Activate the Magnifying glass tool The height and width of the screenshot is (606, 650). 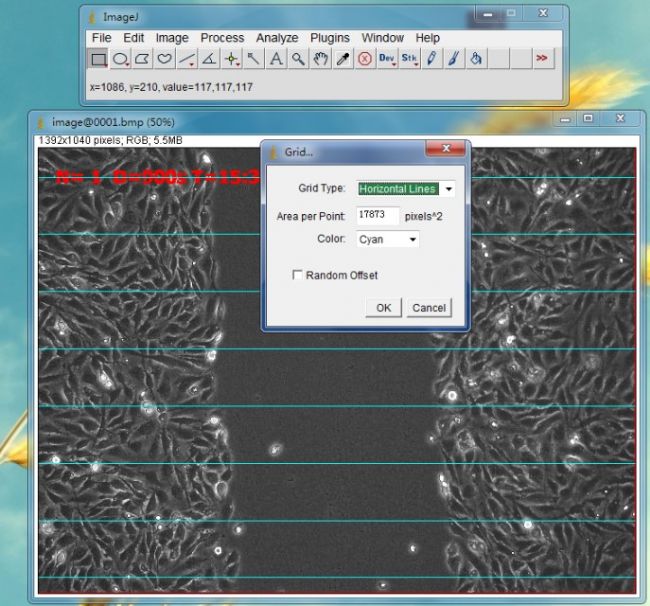[298, 59]
